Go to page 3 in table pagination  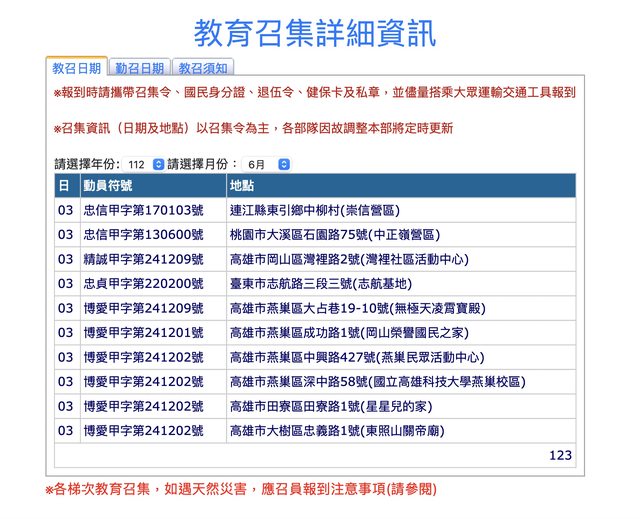point(568,455)
